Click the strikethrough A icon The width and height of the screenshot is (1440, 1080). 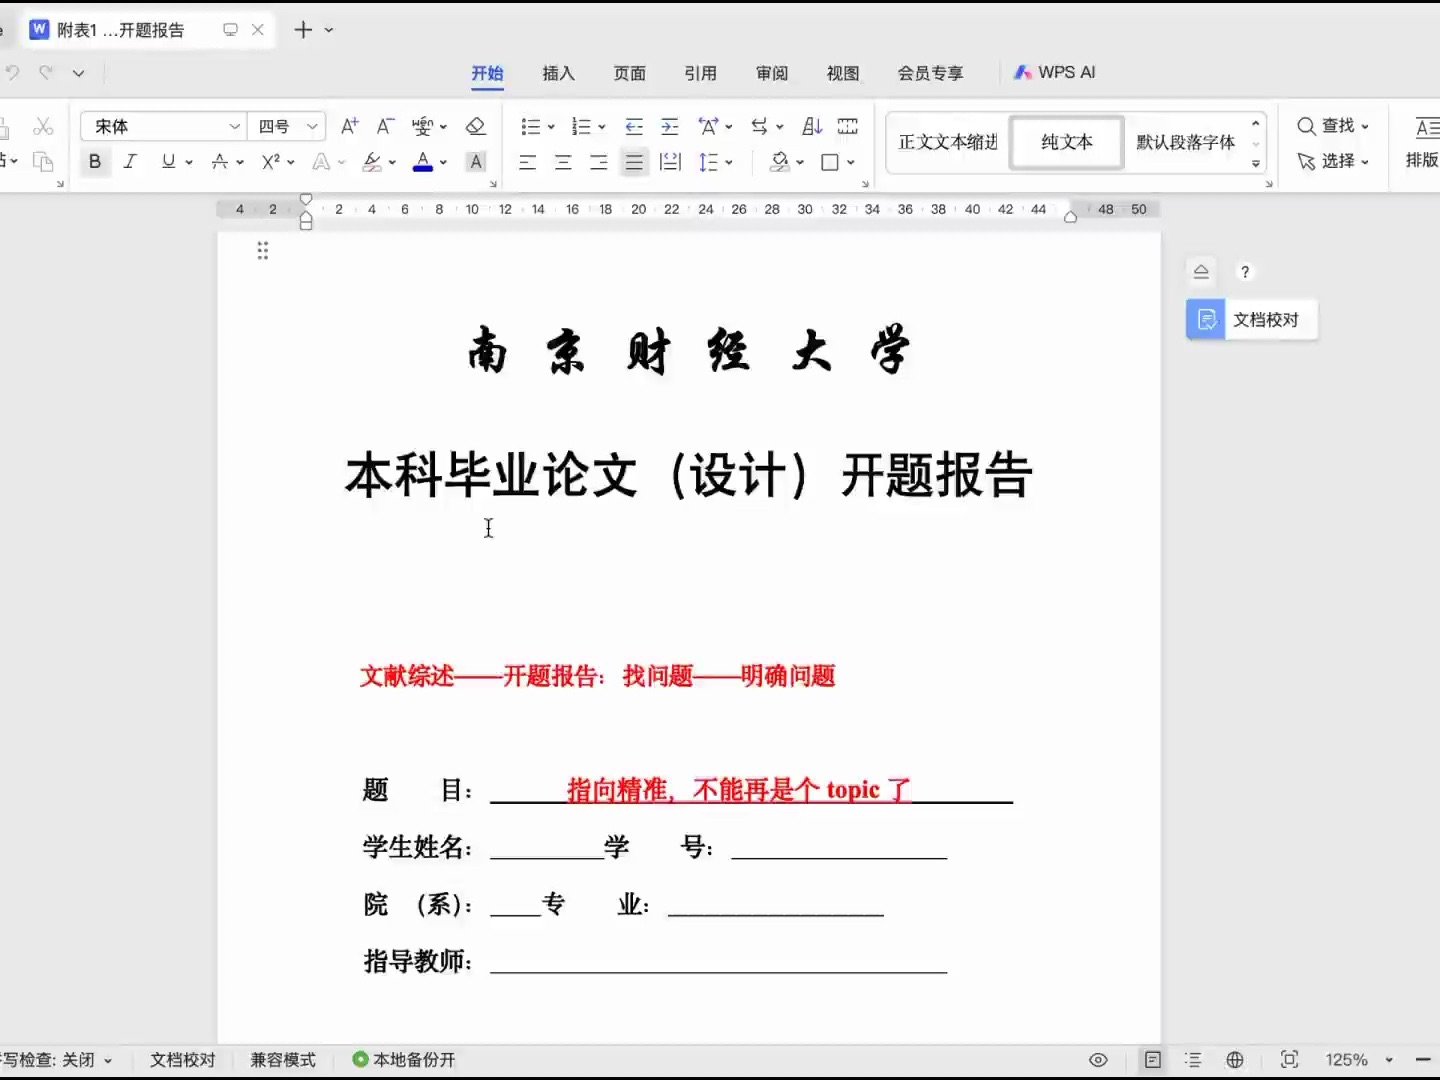[220, 162]
